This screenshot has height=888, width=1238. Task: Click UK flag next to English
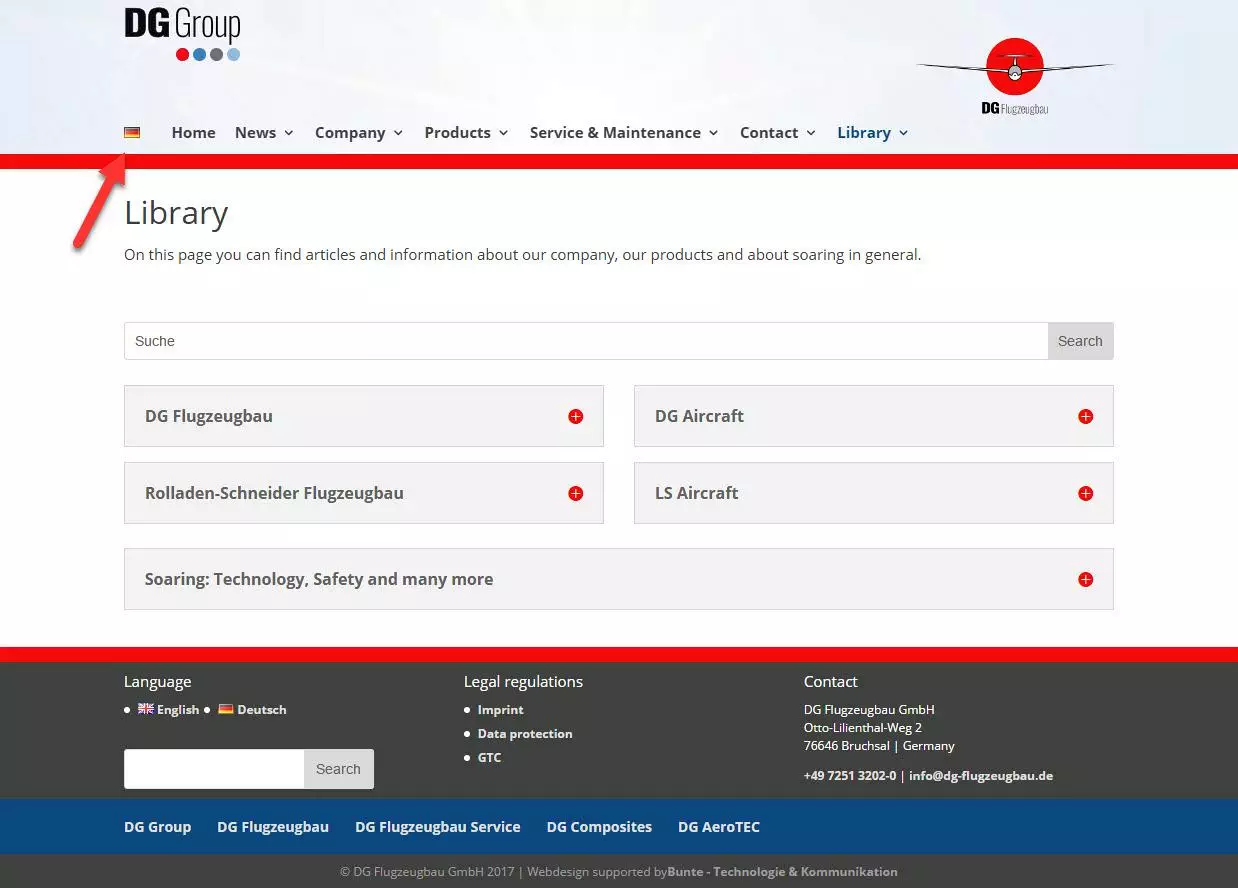(146, 709)
